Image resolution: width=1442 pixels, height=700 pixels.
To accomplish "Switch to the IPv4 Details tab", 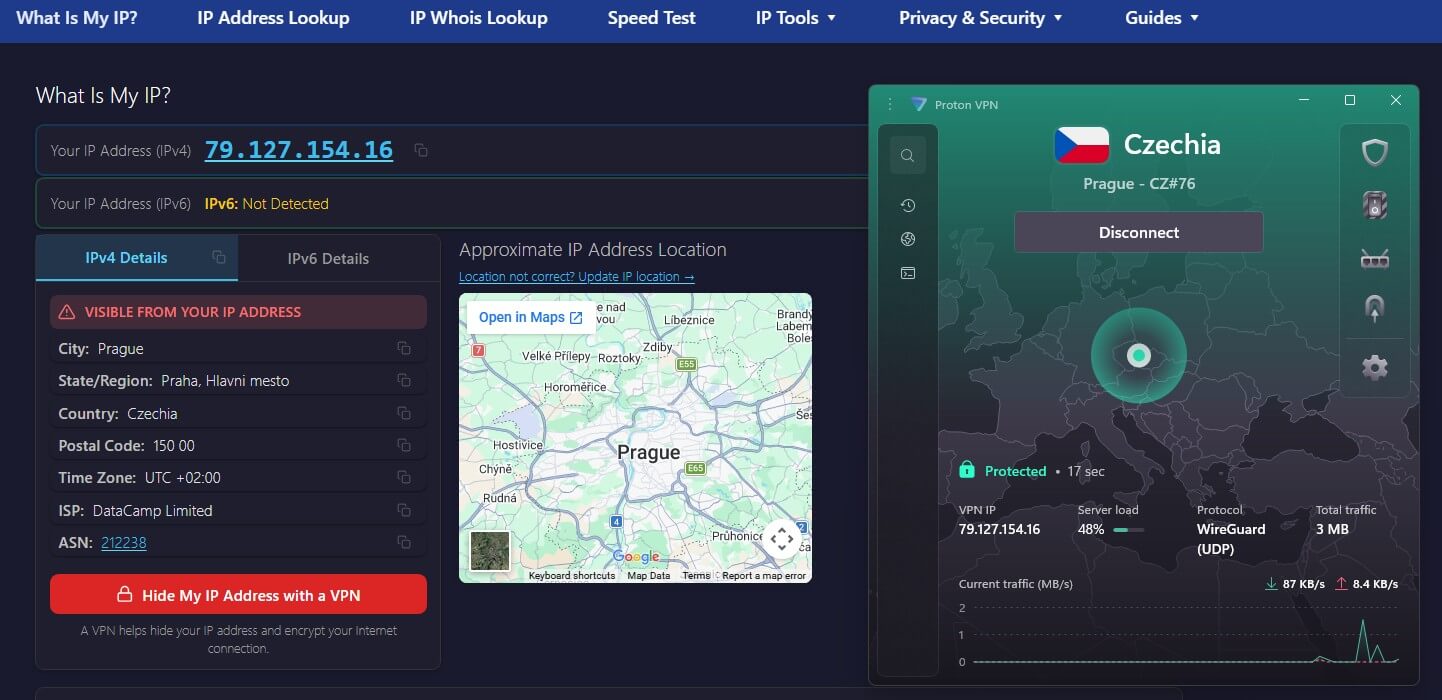I will coord(137,257).
